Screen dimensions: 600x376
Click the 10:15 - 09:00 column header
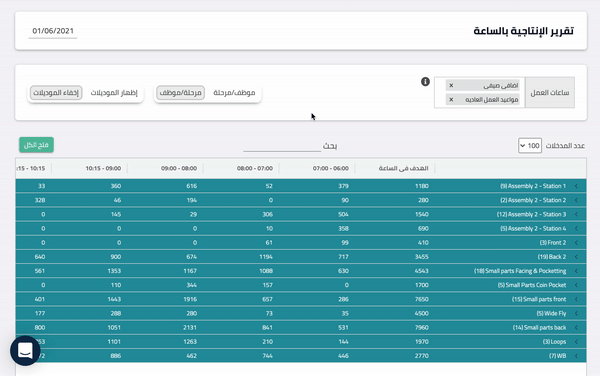point(103,168)
